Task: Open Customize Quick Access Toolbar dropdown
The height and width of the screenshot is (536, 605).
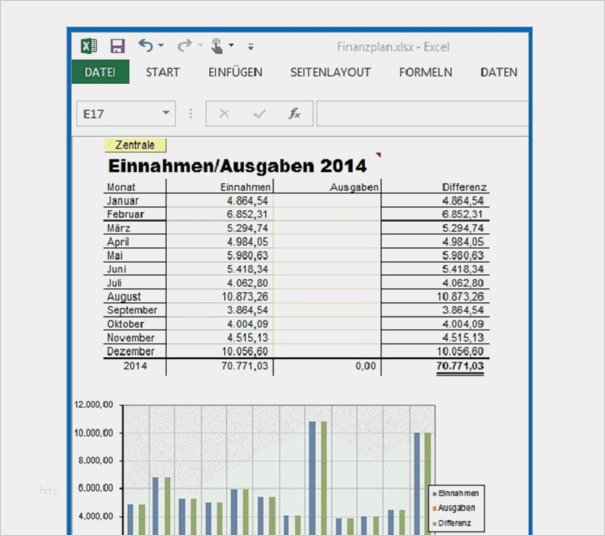Action: point(250,47)
